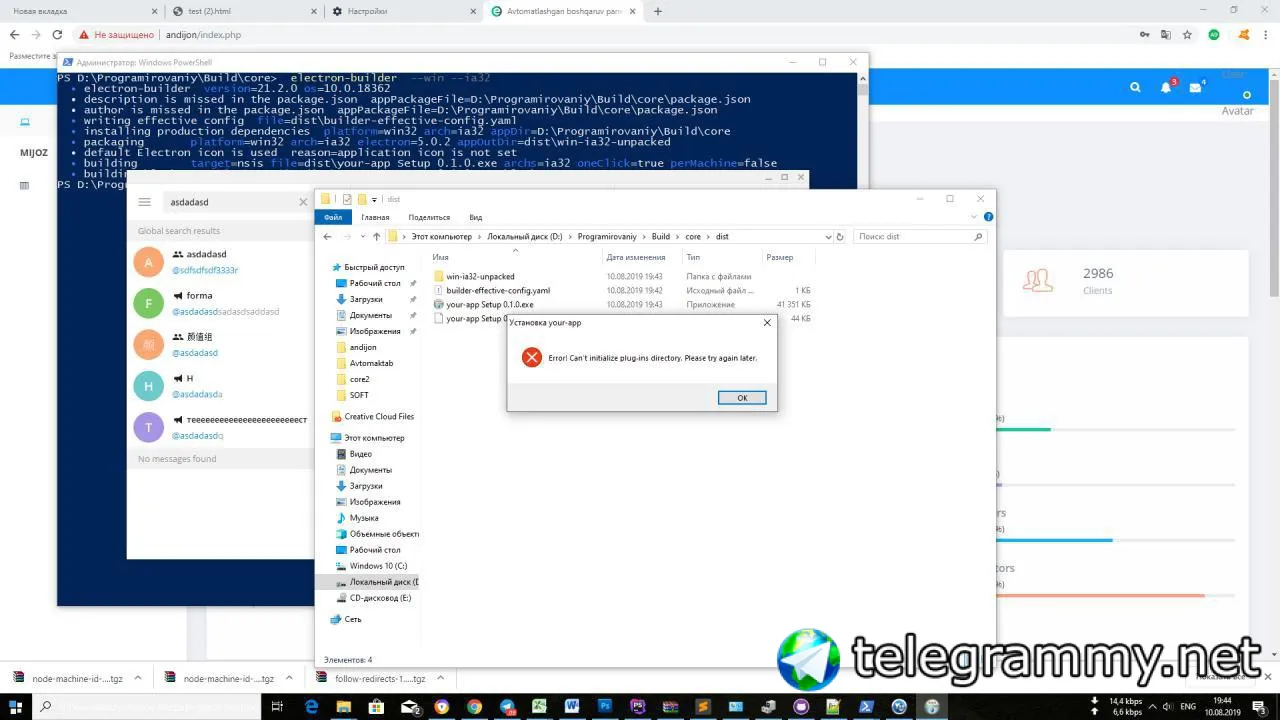Click 'Programirovaniy' in the address breadcrumb
1280x720 pixels.
point(607,237)
